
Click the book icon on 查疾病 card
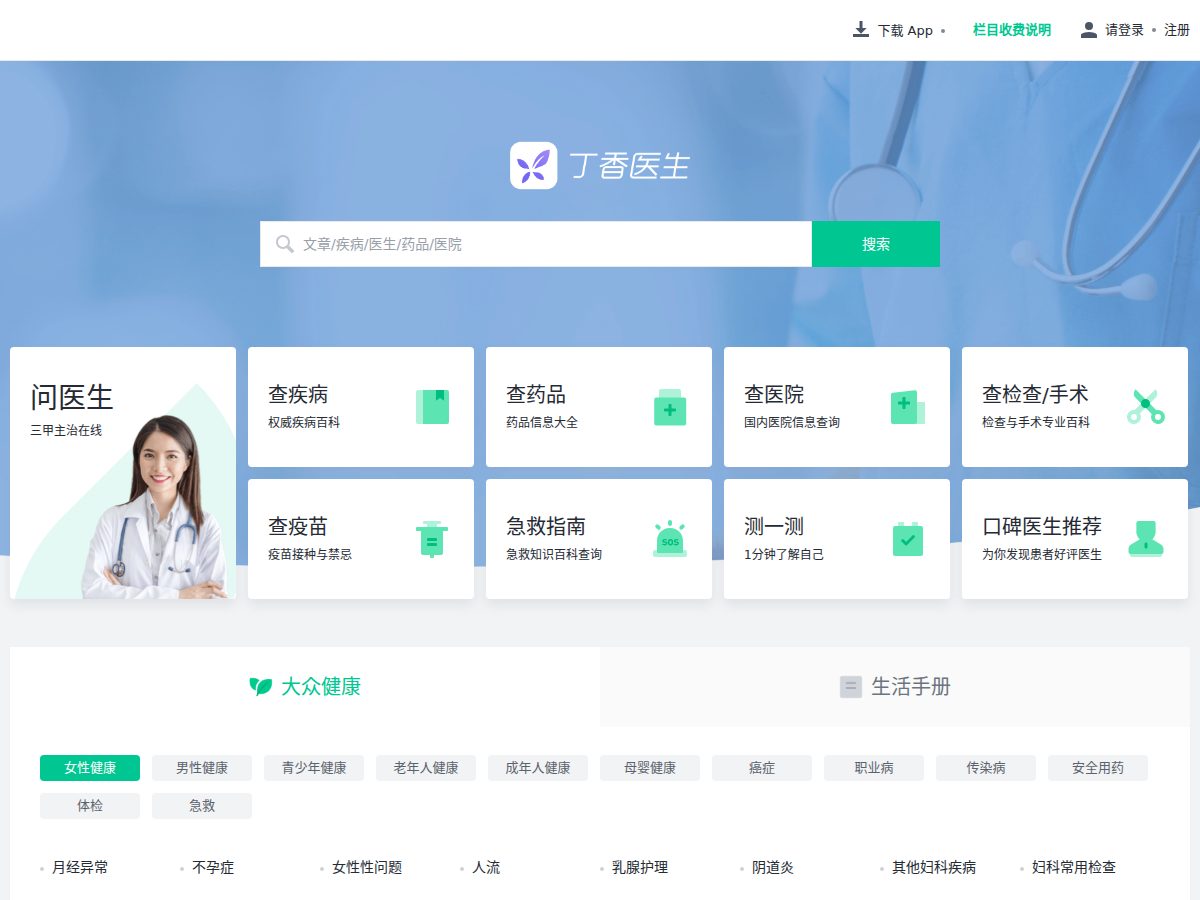(x=433, y=407)
